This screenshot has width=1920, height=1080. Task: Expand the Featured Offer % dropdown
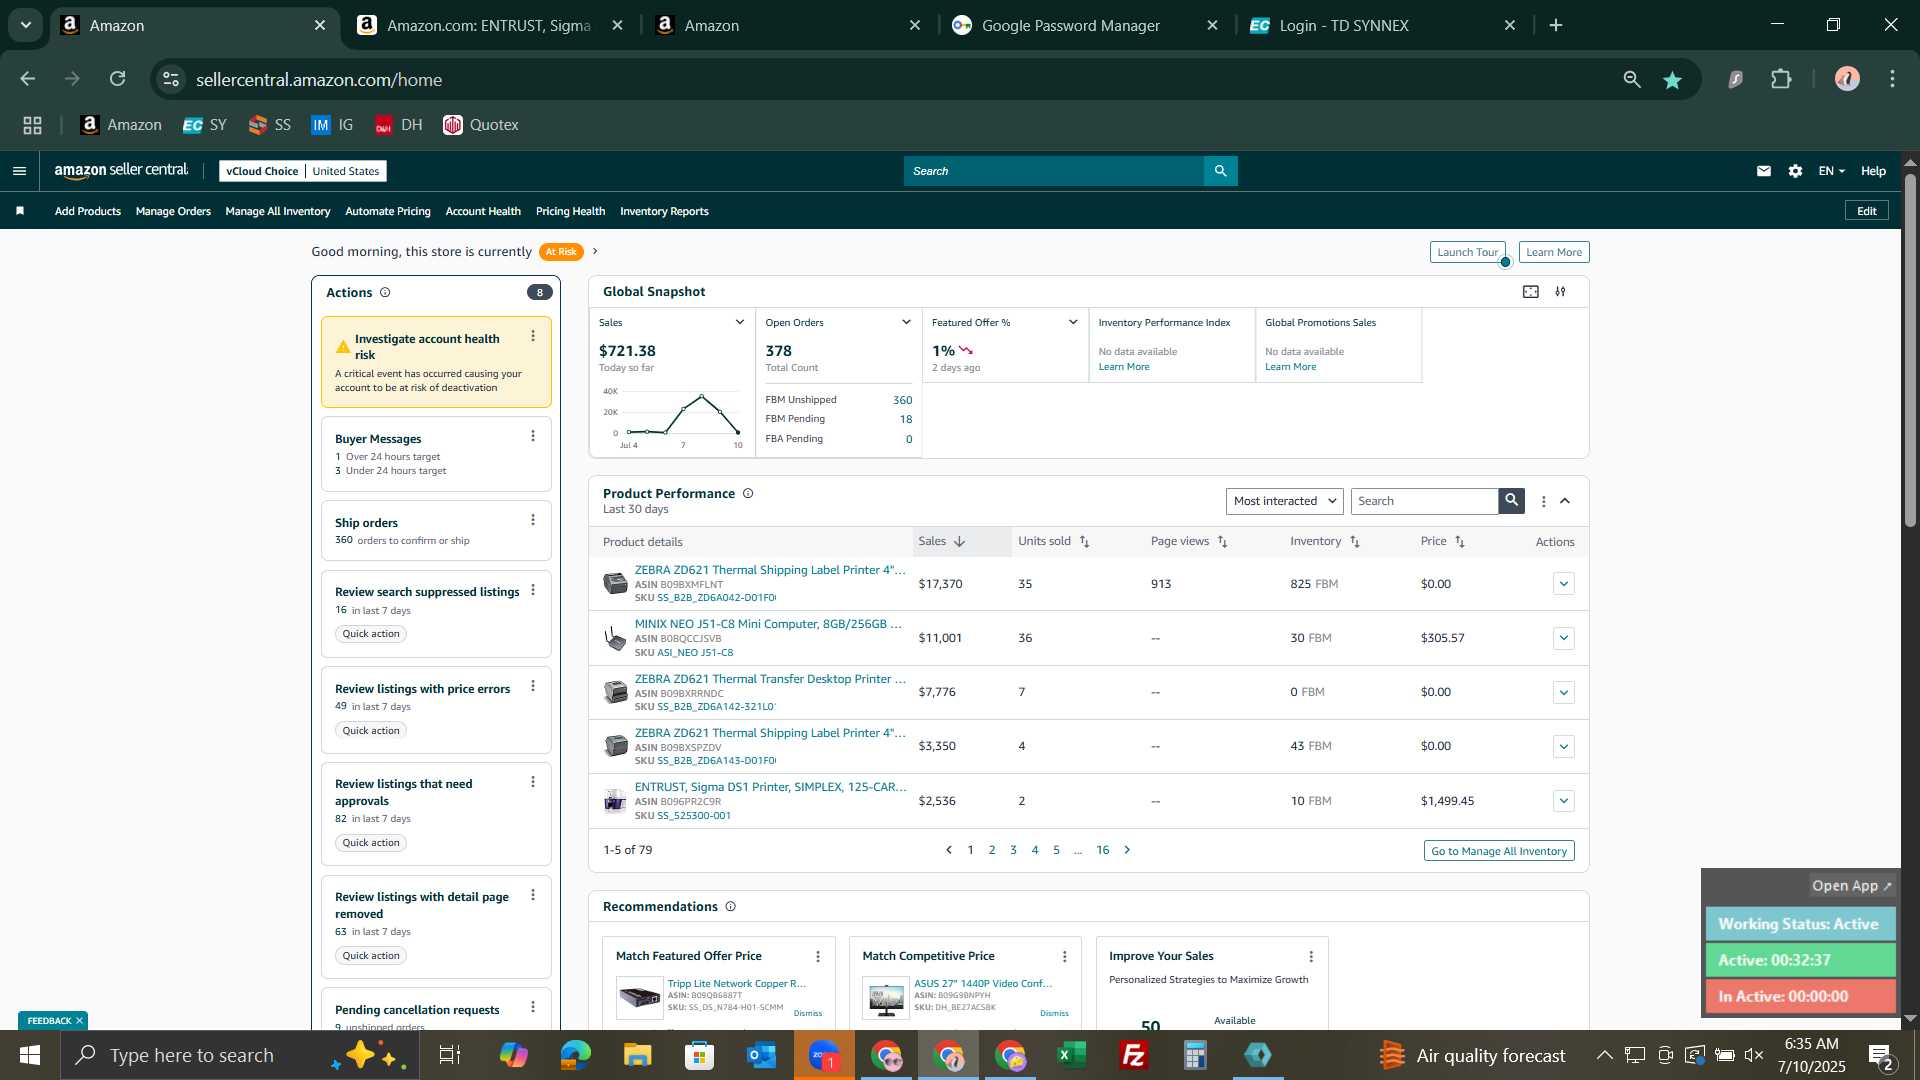[1073, 323]
